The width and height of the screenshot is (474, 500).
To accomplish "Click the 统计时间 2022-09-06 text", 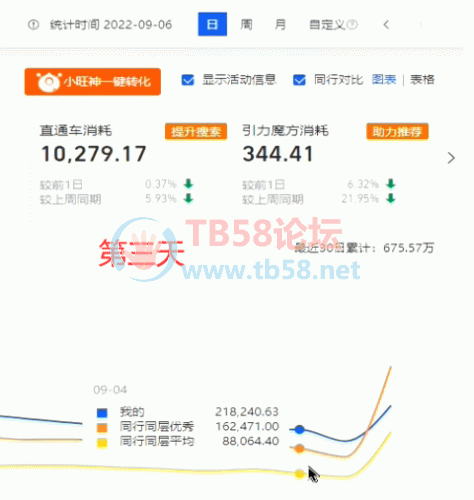I will click(x=111, y=25).
